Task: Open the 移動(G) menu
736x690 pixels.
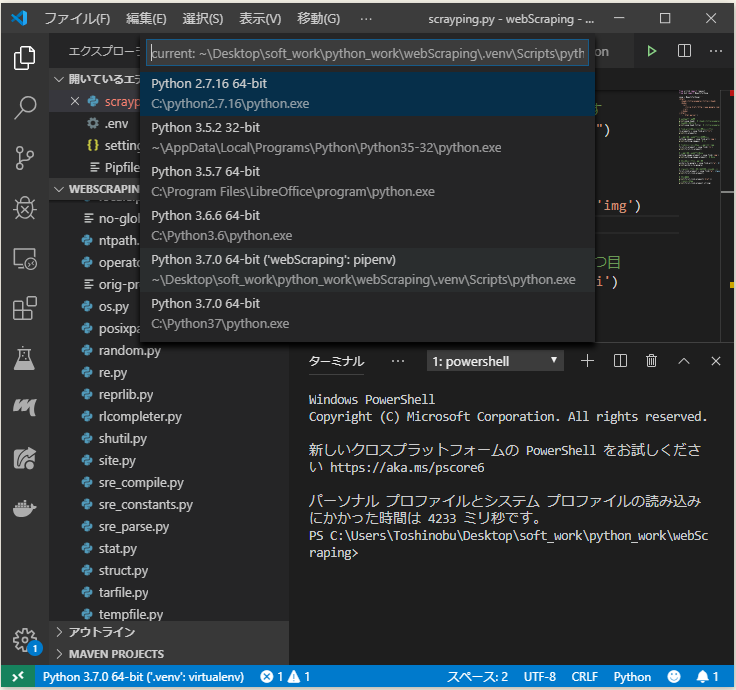Action: point(318,19)
